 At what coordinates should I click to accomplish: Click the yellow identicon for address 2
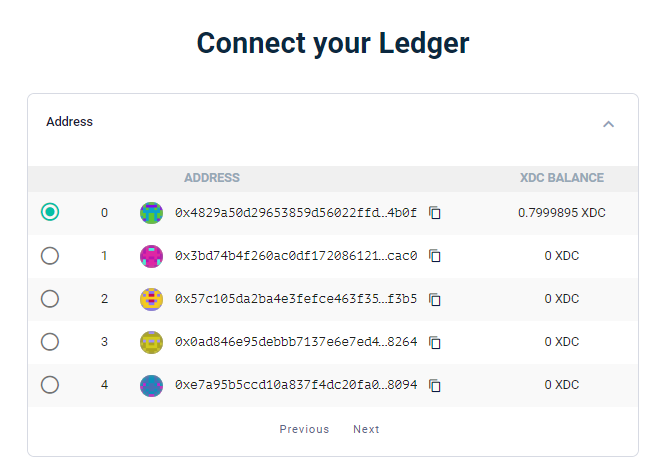click(x=151, y=299)
